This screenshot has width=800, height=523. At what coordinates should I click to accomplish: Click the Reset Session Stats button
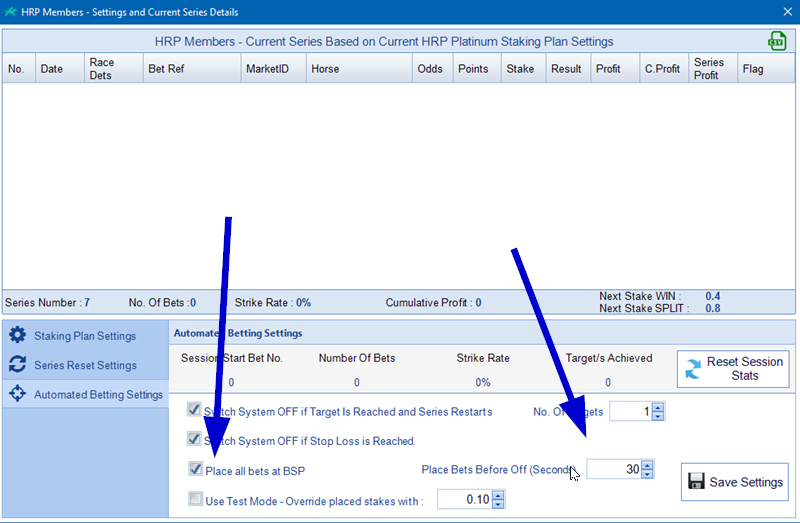pyautogui.click(x=733, y=368)
